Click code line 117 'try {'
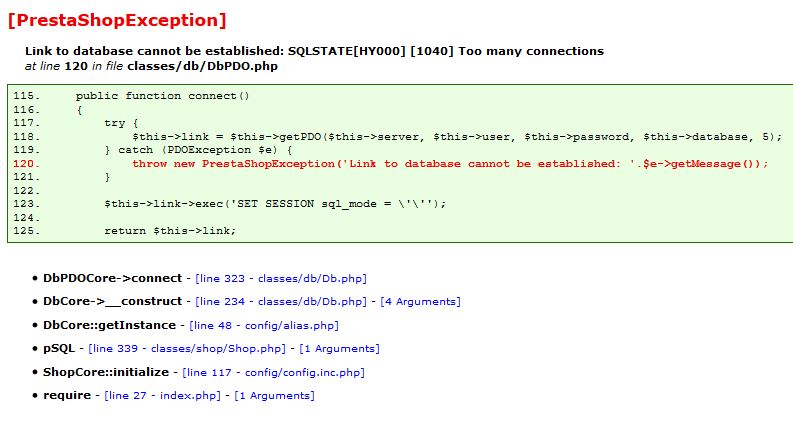The image size is (793, 424). (76, 123)
